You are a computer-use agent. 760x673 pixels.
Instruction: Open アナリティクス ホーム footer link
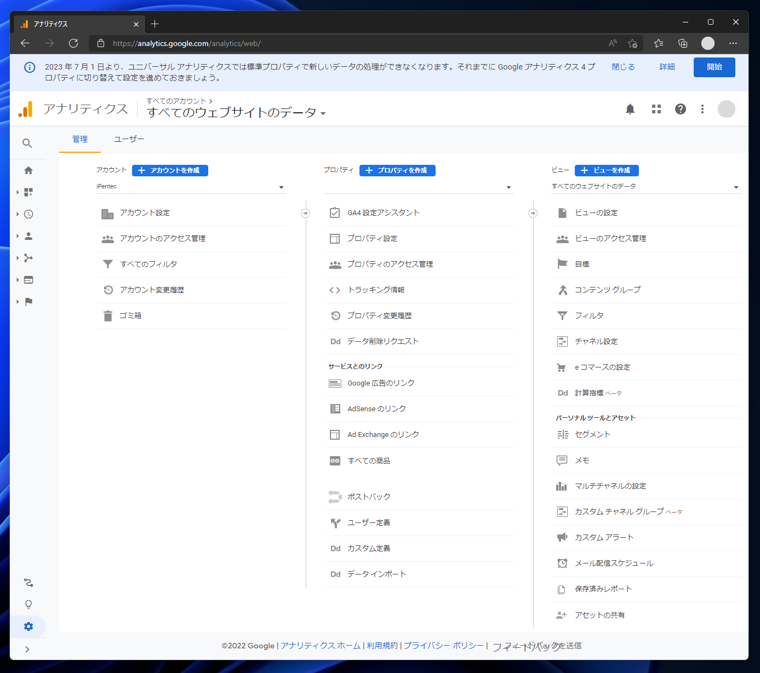point(320,645)
